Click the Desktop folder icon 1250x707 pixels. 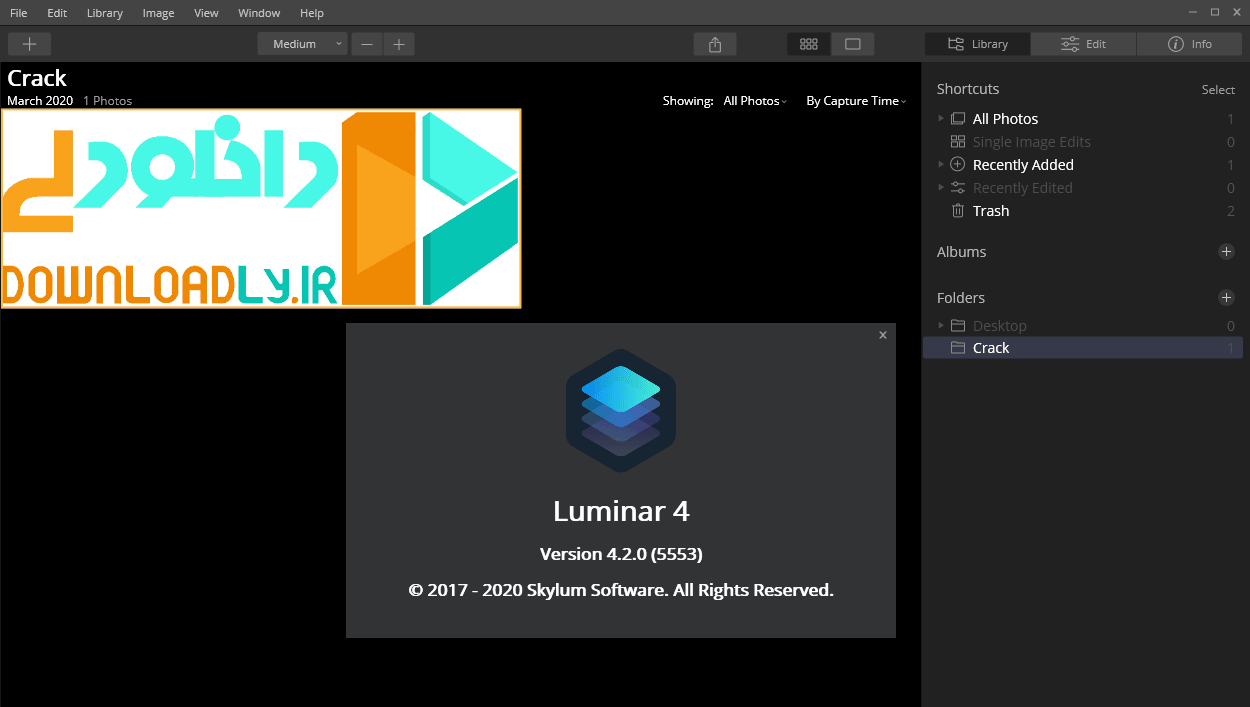click(958, 326)
